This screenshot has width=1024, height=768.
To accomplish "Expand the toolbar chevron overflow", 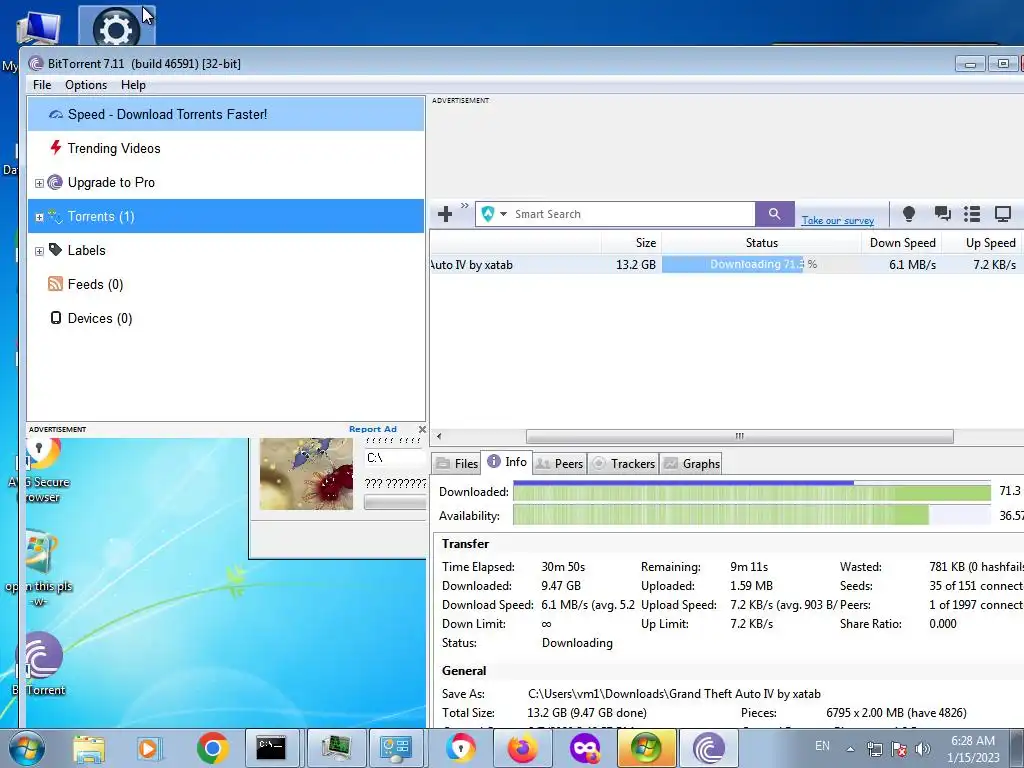I will (465, 206).
